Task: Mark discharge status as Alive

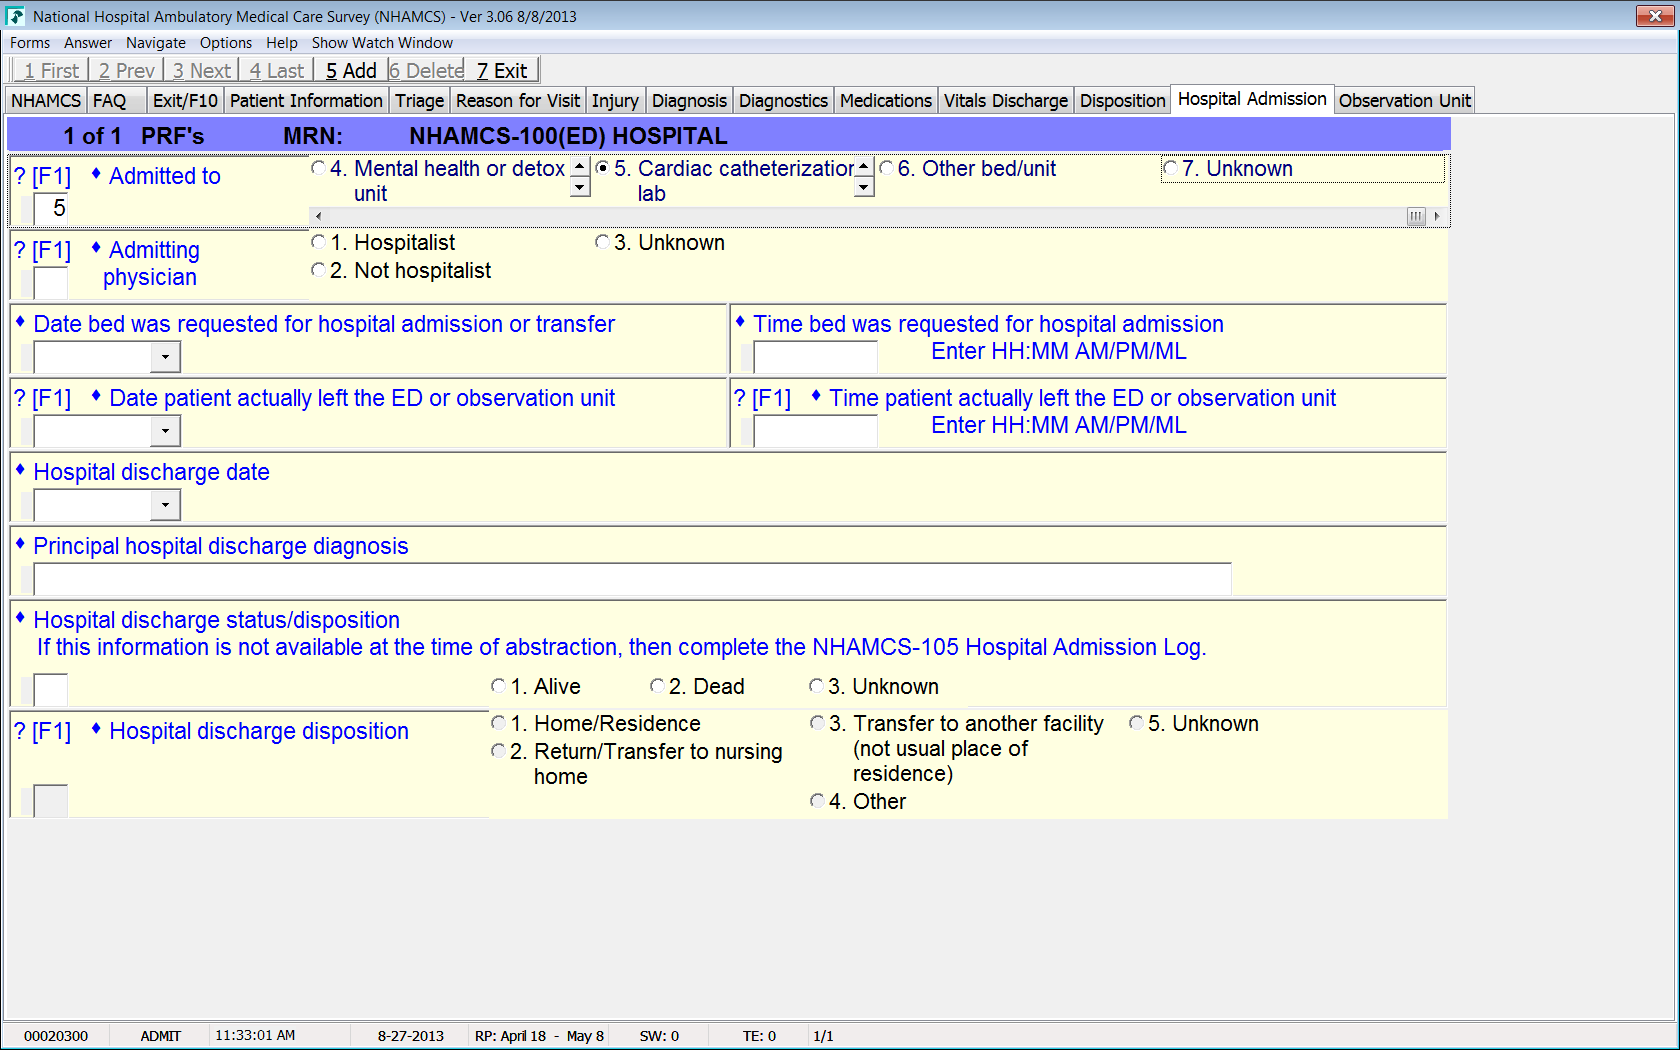Action: click(x=499, y=687)
